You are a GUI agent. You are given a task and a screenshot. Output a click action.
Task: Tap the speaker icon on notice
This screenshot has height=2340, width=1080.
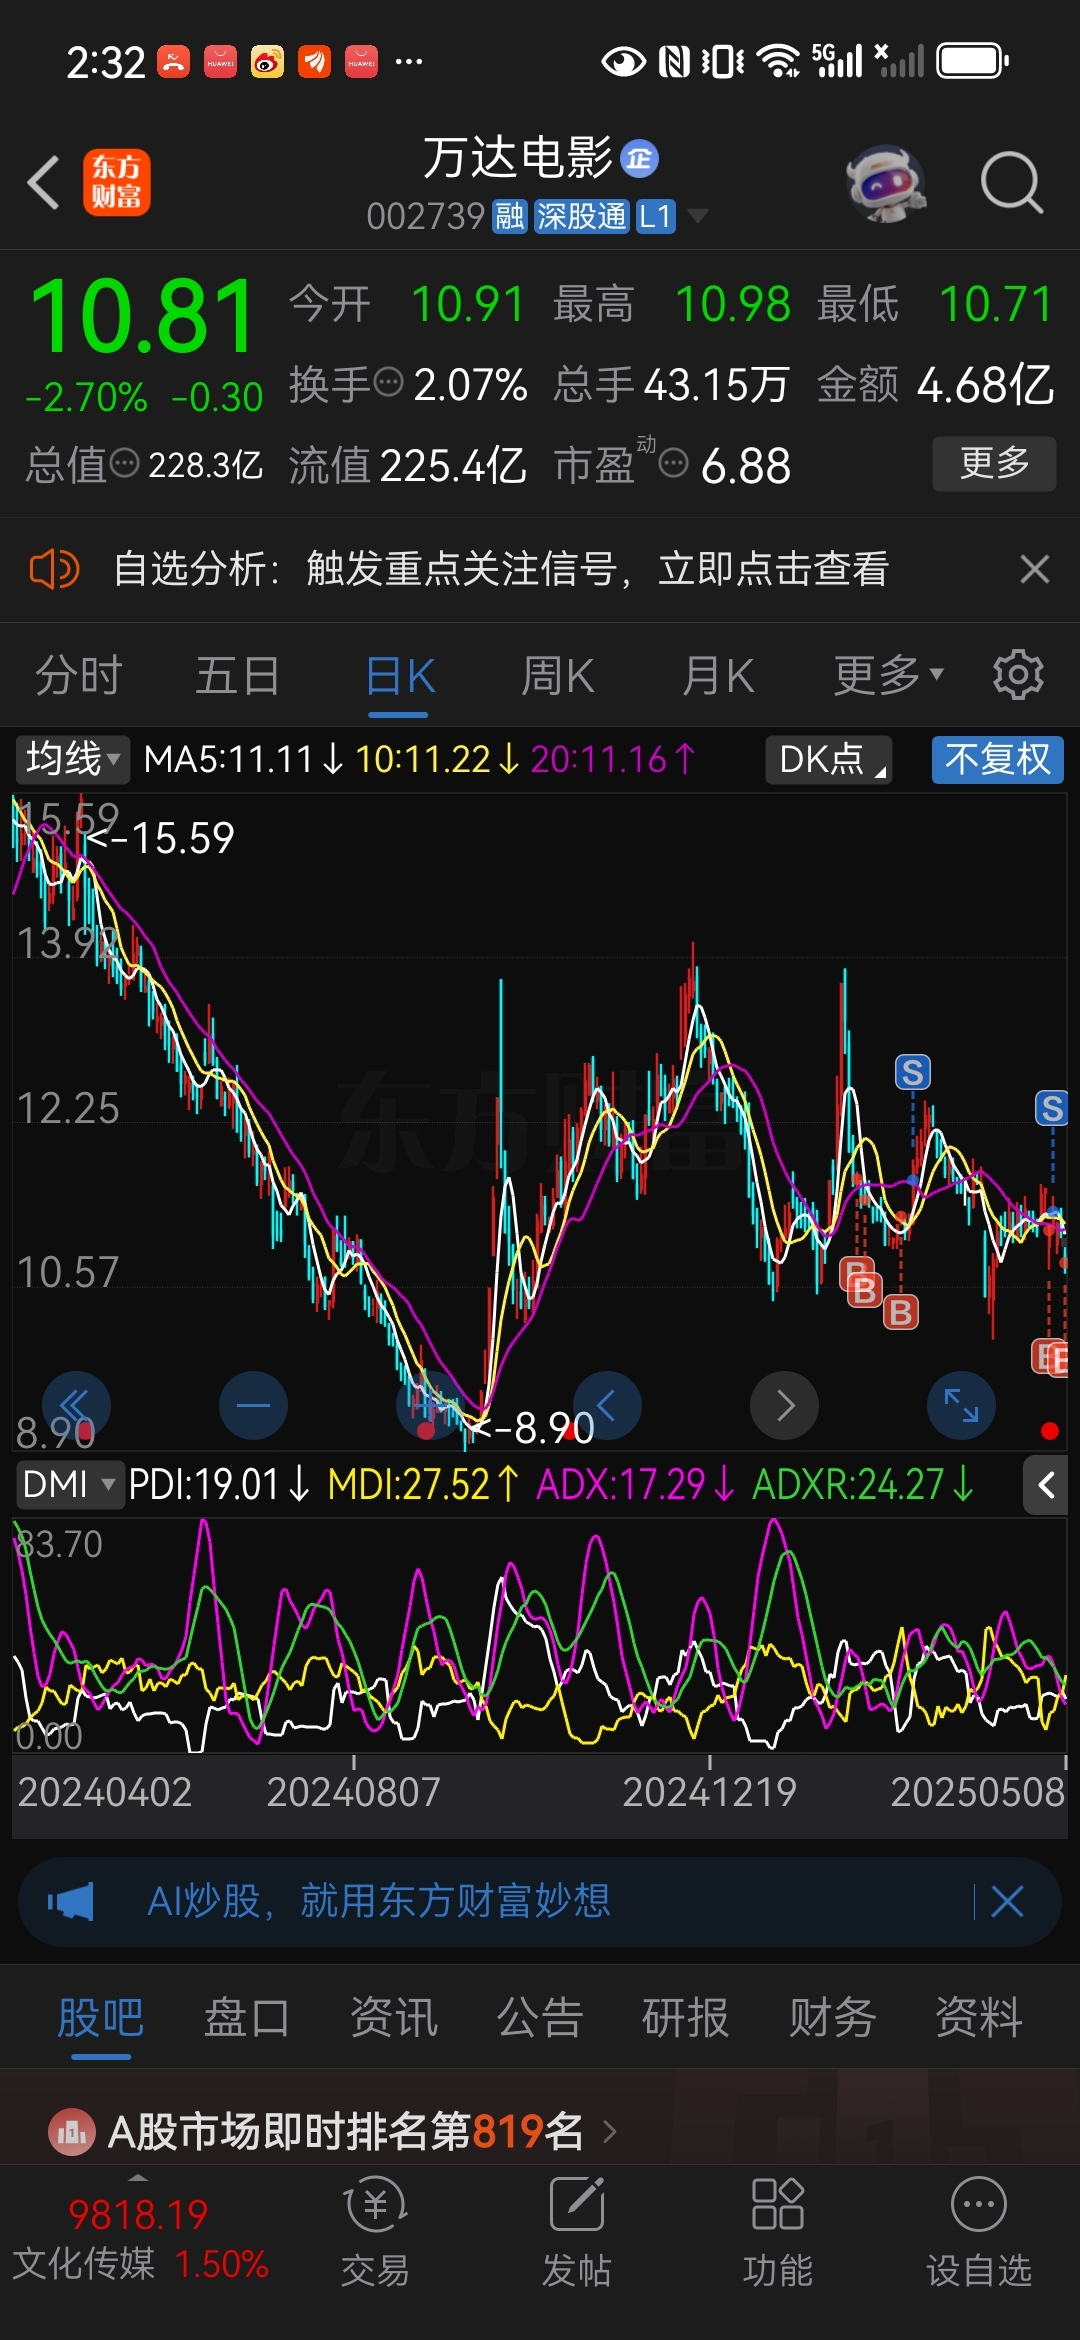tap(54, 569)
